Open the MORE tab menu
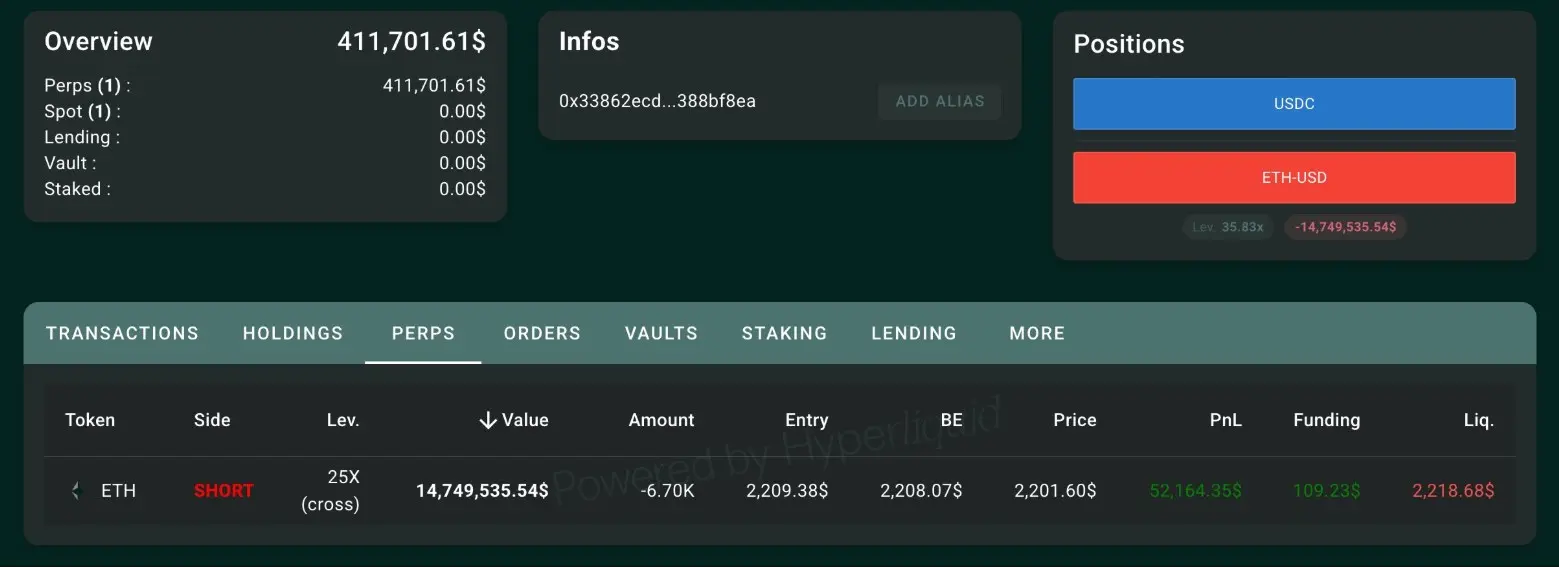This screenshot has height=567, width=1559. point(1037,333)
